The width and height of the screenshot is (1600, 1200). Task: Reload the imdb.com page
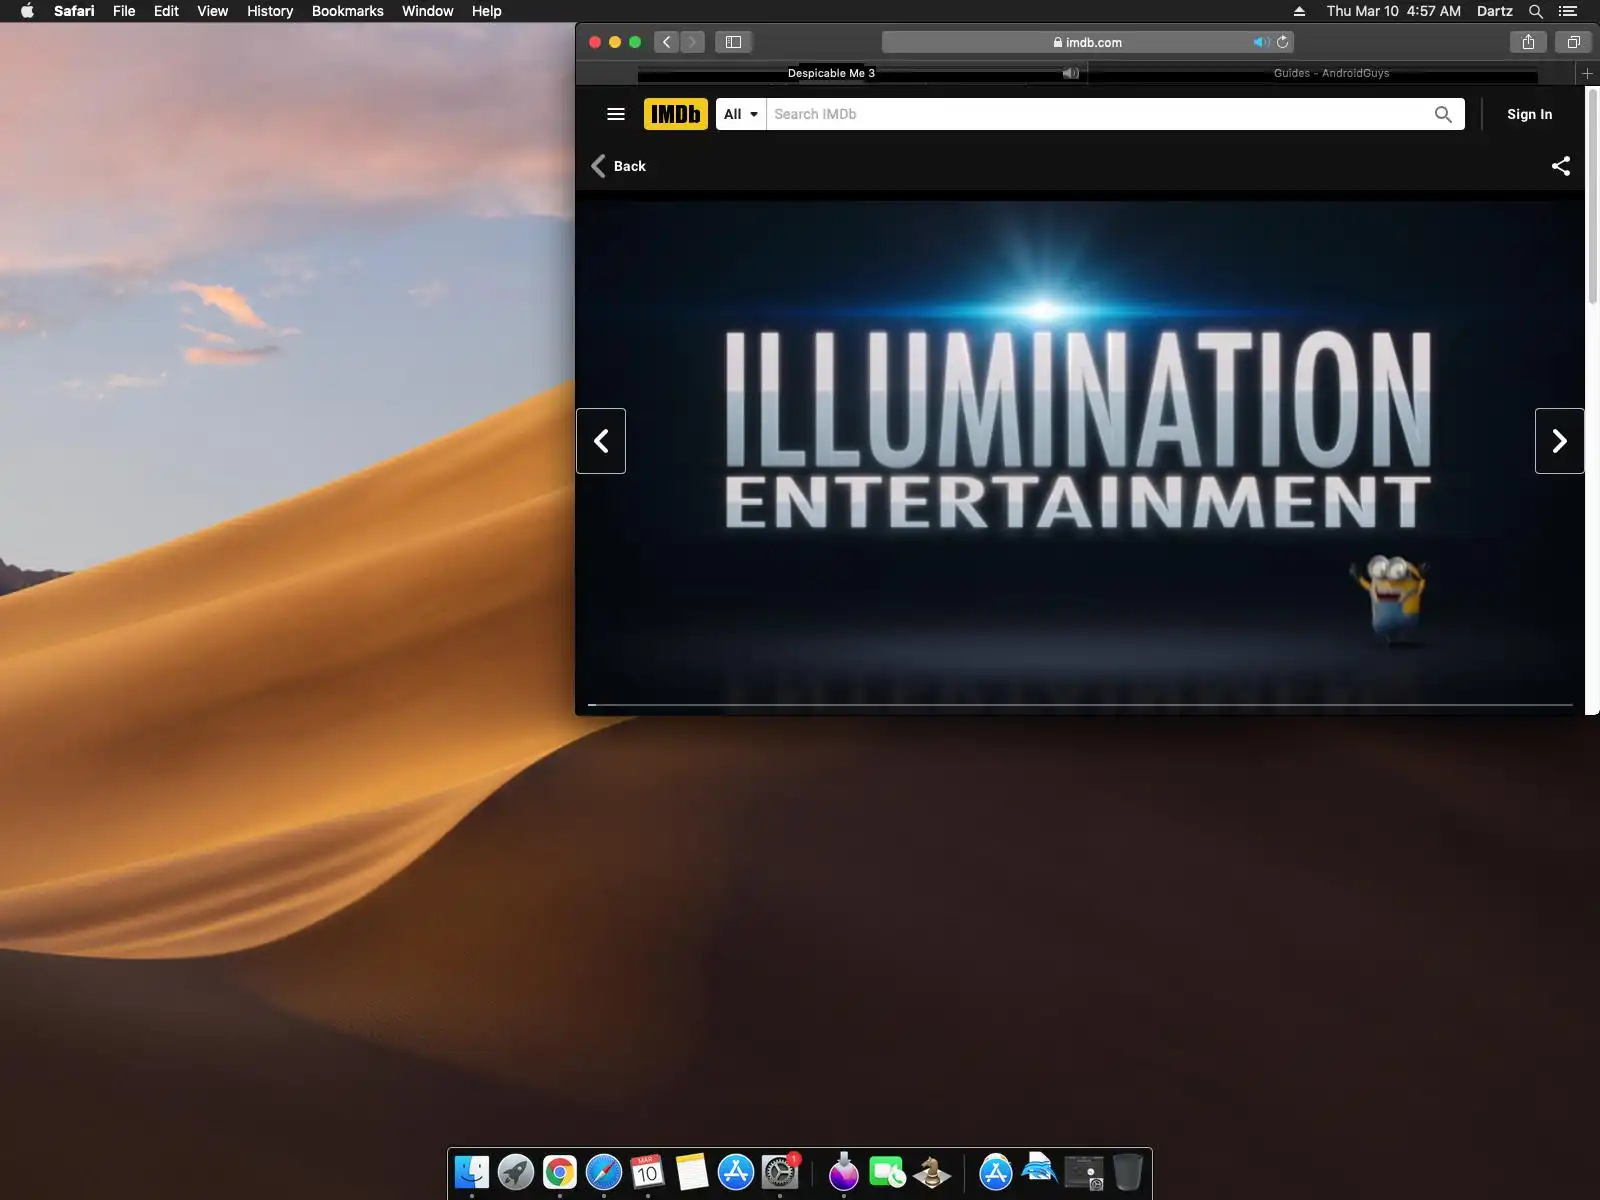tap(1282, 42)
